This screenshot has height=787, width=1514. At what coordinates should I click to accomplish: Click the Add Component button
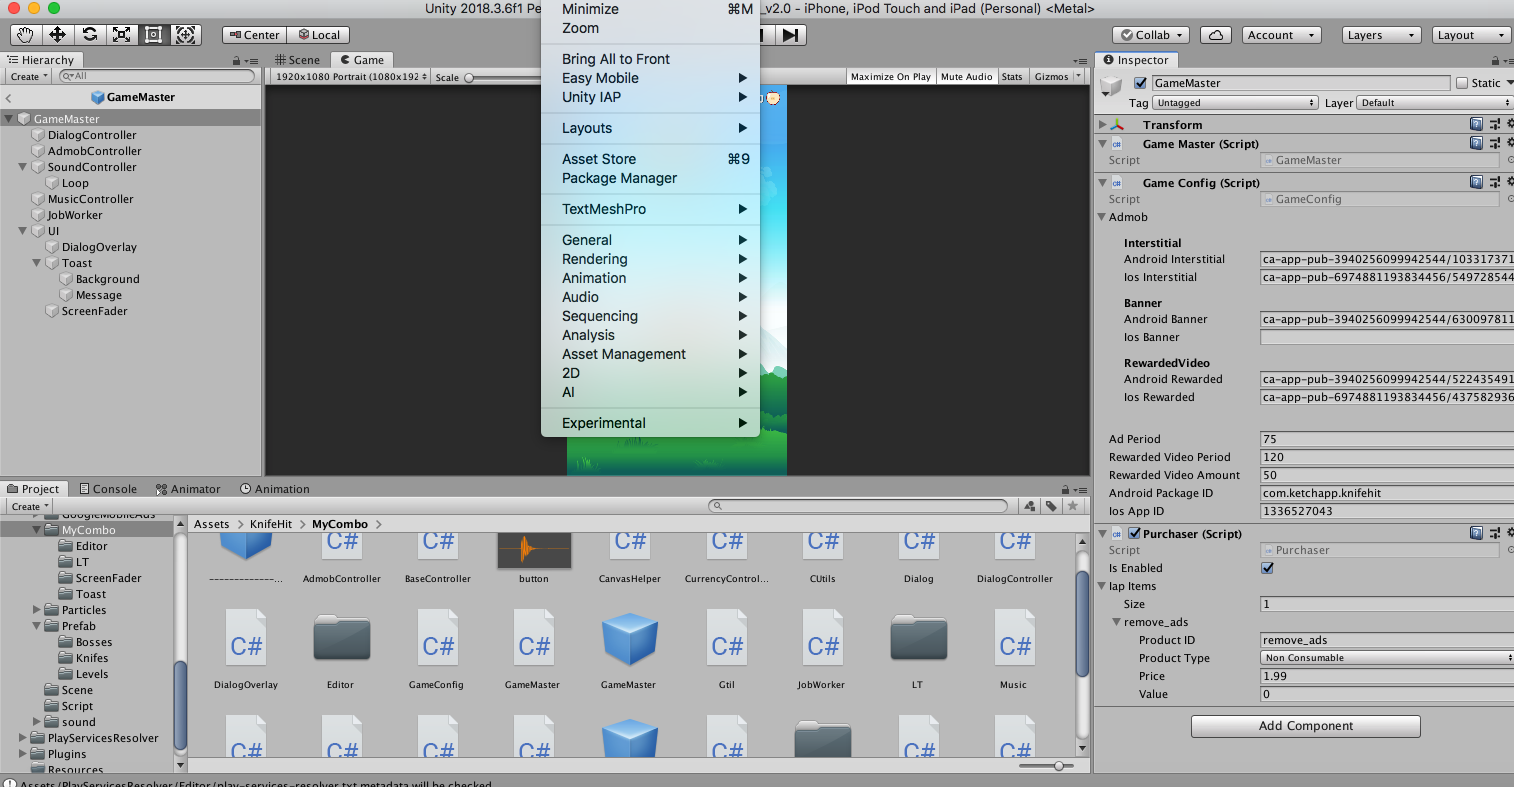1305,726
